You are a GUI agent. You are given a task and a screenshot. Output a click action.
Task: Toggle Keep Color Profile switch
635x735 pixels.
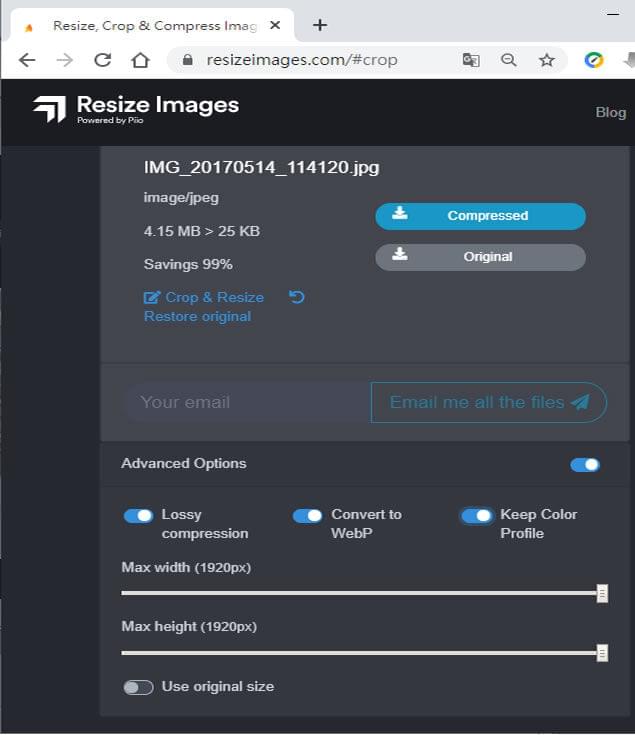(477, 516)
